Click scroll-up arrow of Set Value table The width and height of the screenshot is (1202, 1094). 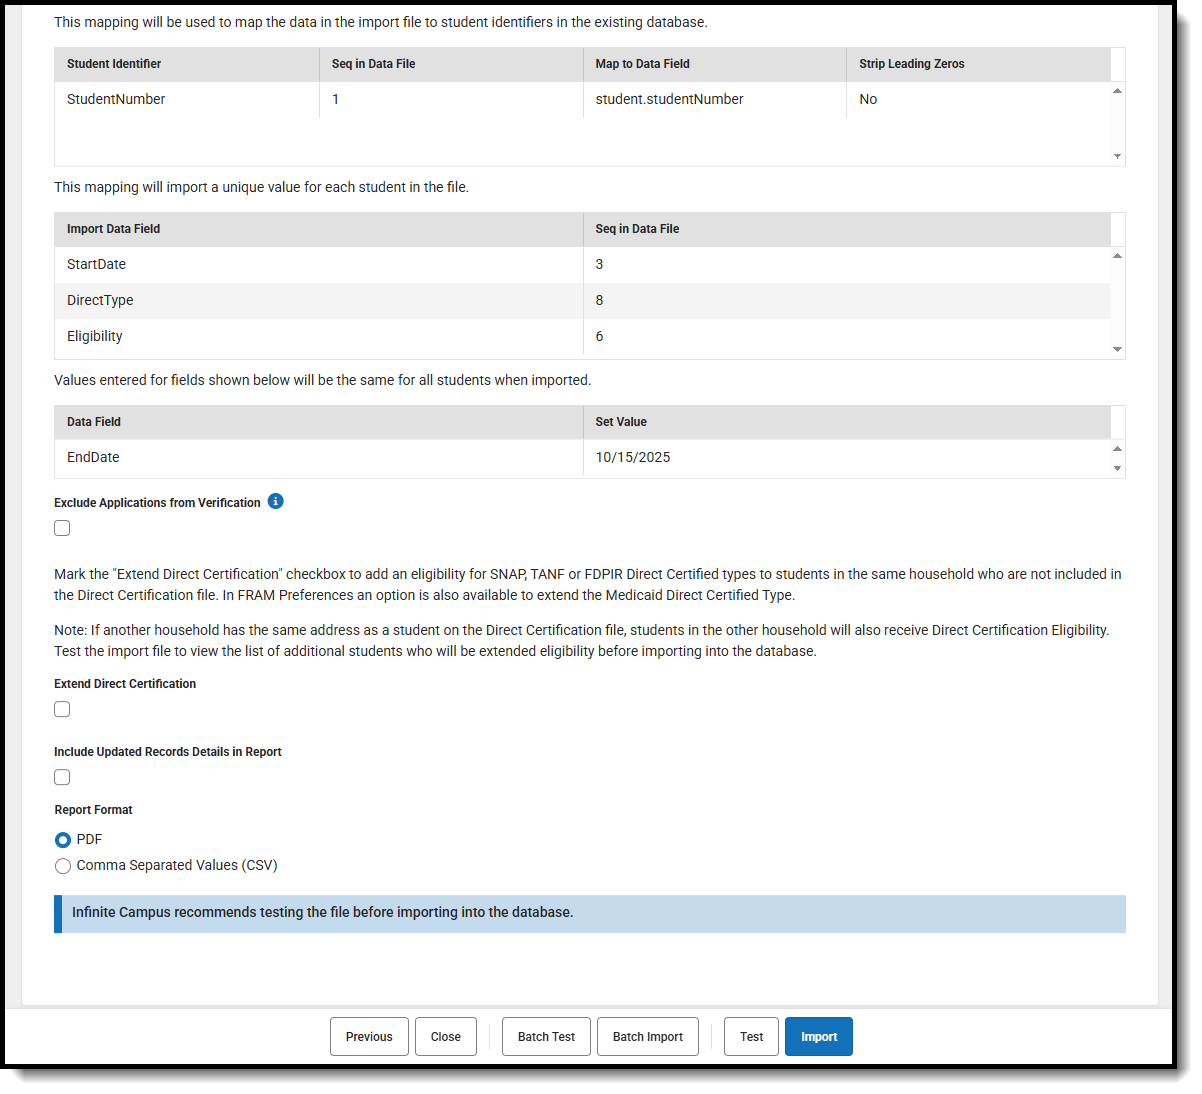click(x=1118, y=448)
